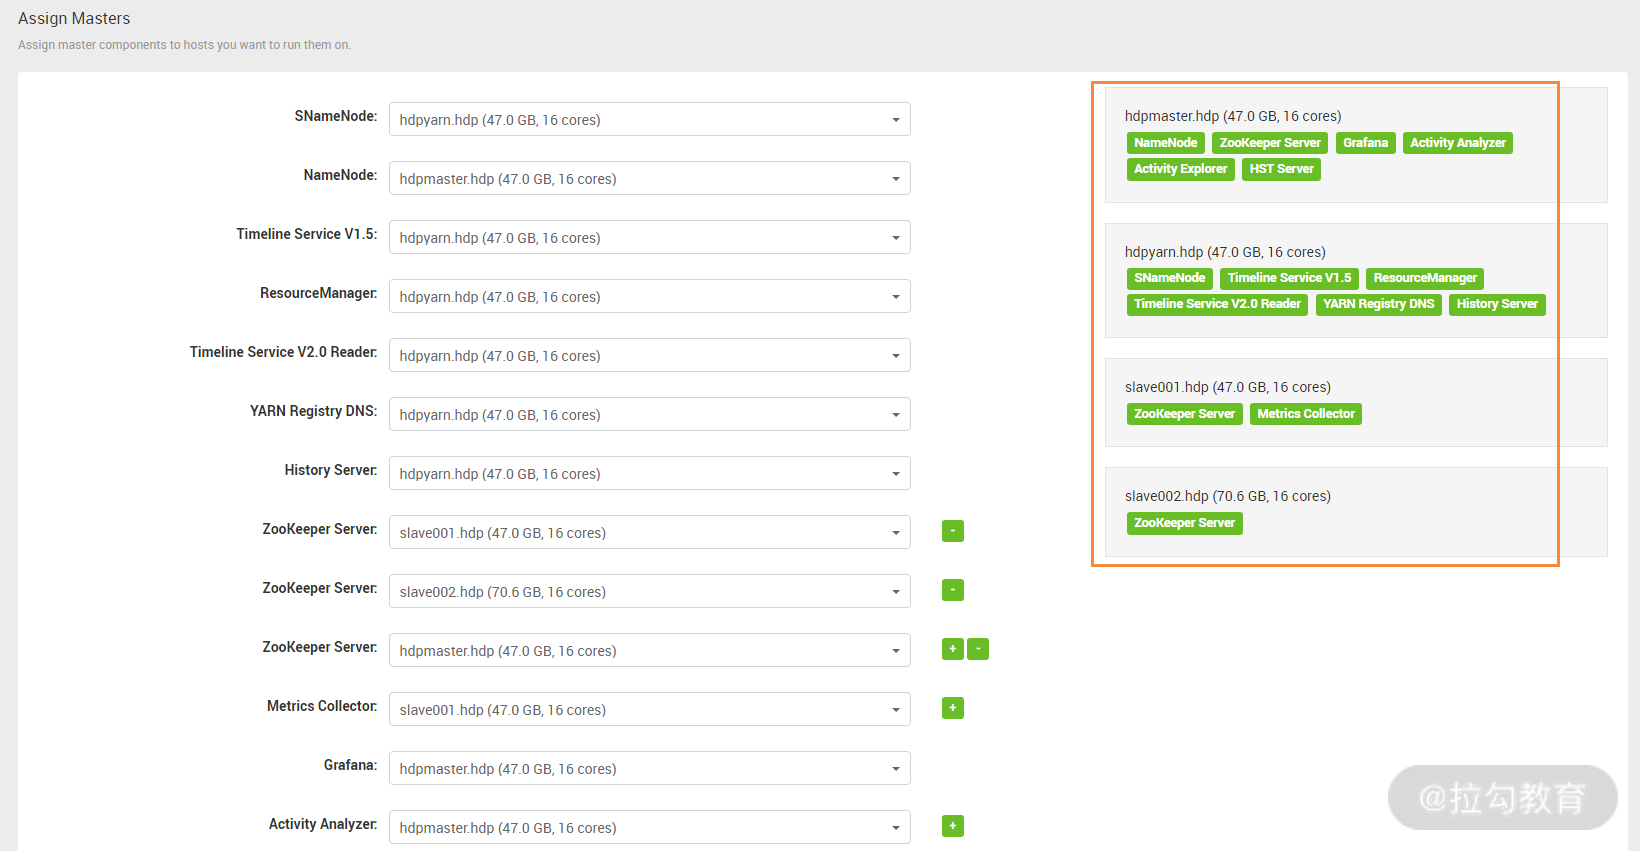Click the NameNode tag on hdpmaster.hdp card
The width and height of the screenshot is (1640, 851).
pos(1165,143)
